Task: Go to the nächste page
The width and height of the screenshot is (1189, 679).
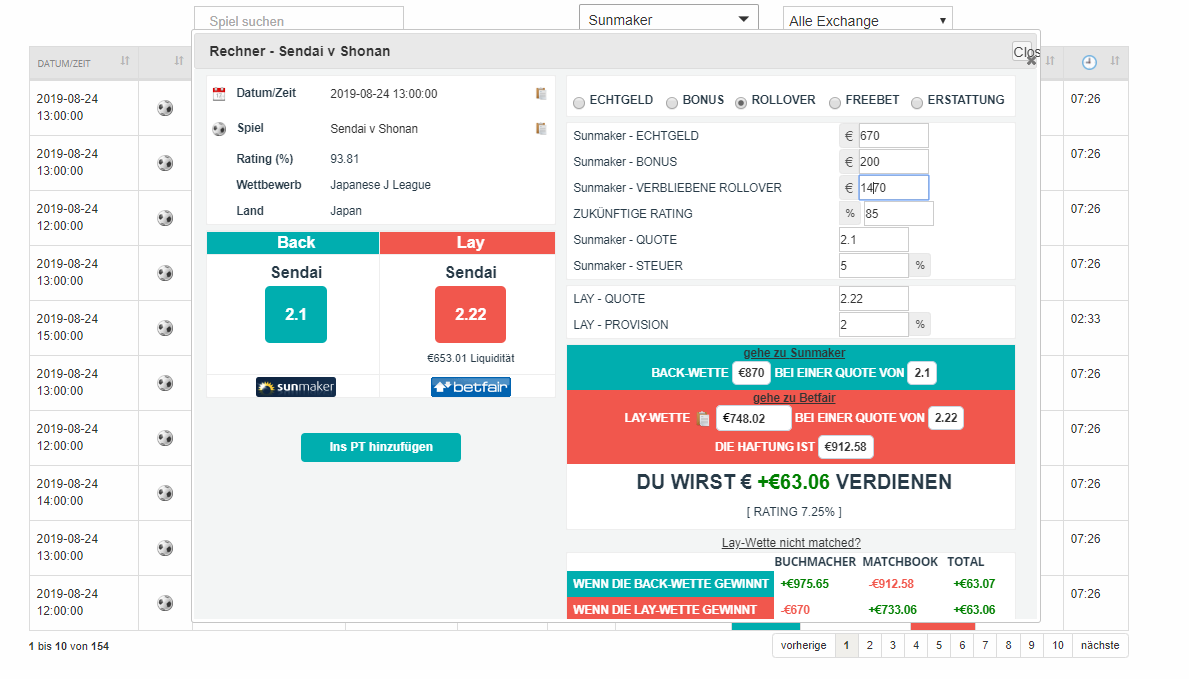Action: [x=1100, y=646]
